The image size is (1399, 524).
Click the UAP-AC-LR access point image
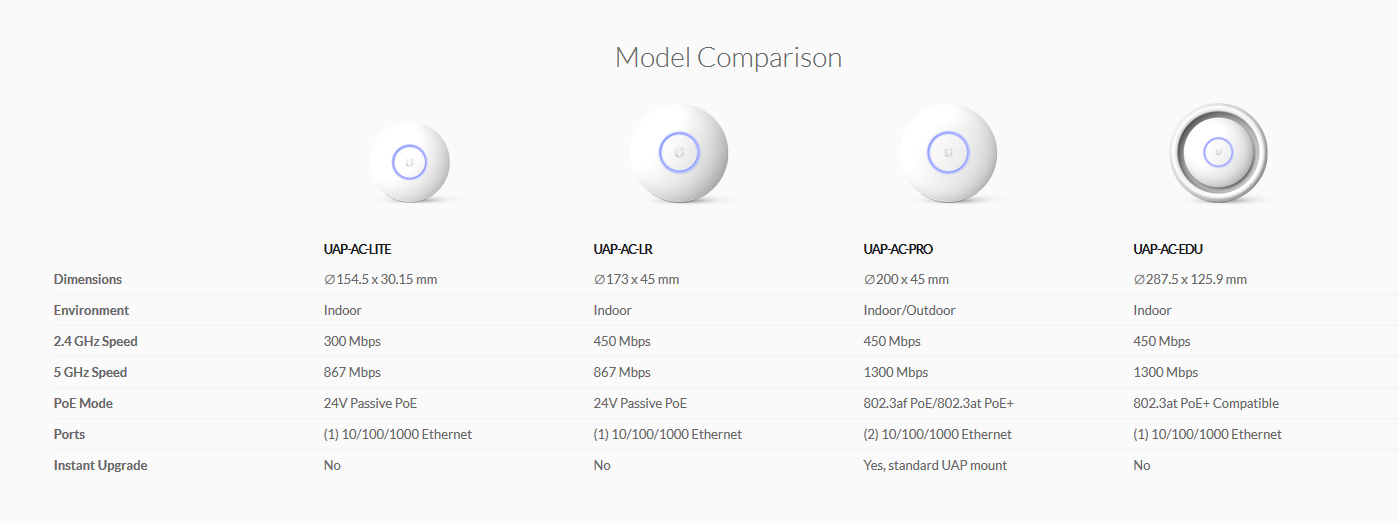(679, 153)
